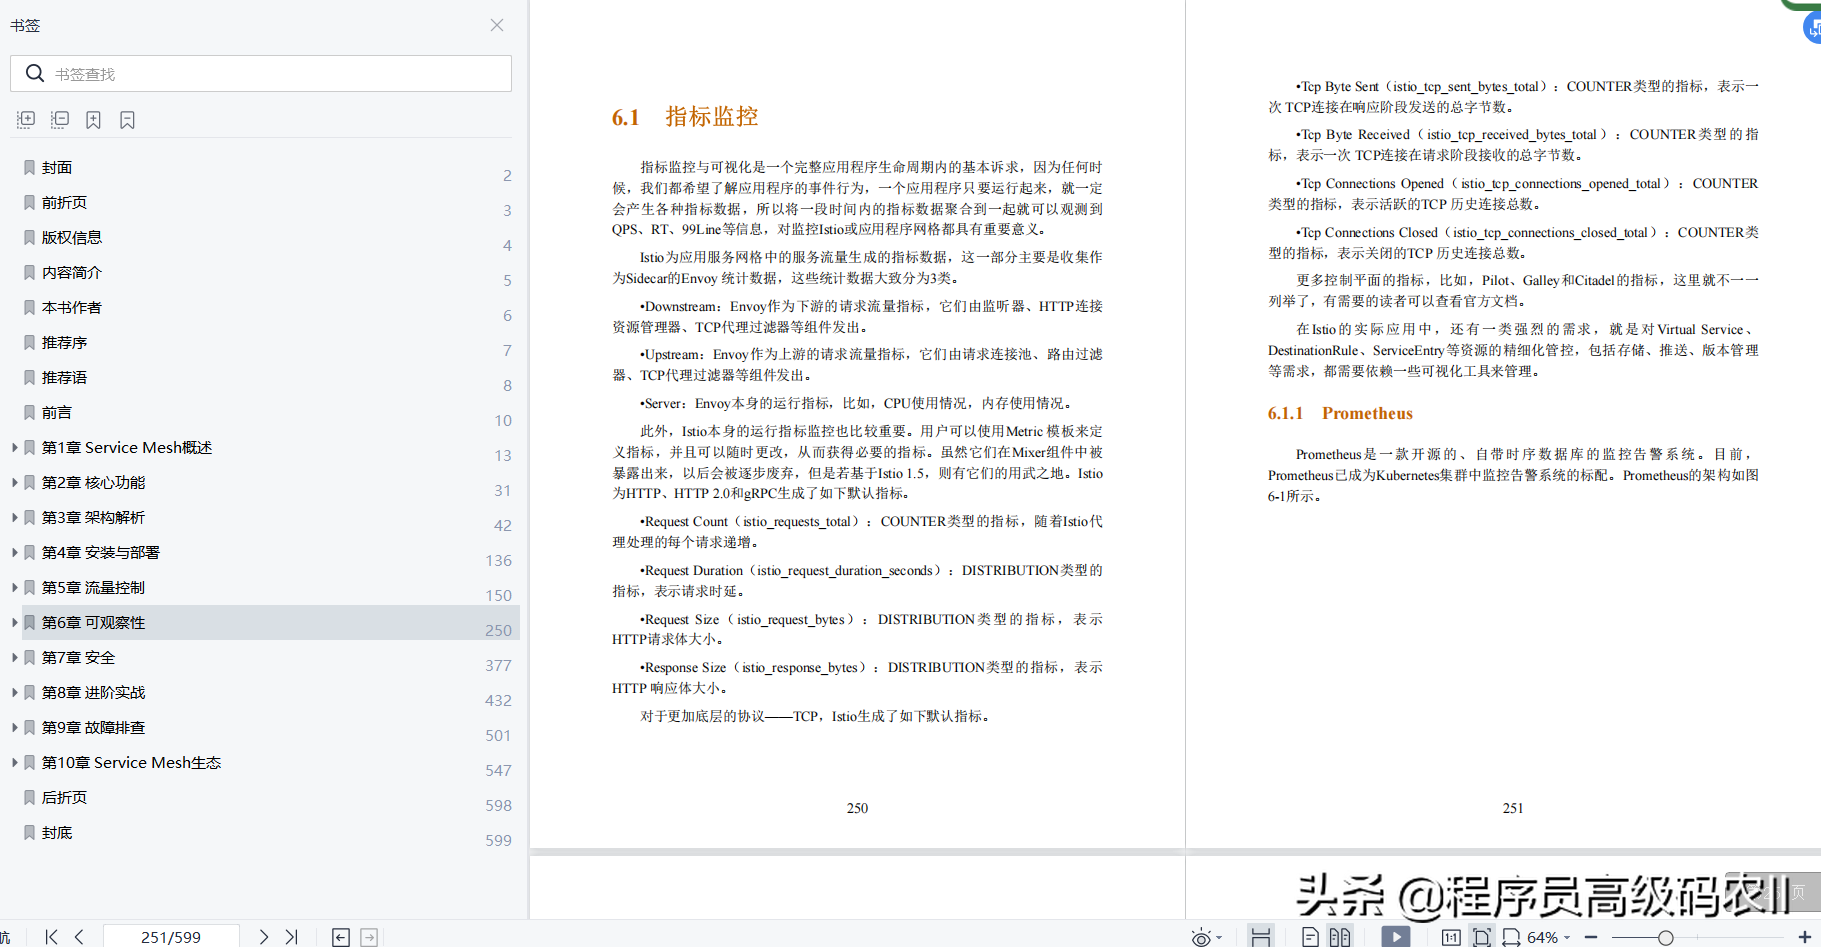
Task: Click page number 377 for 第7章
Action: tap(498, 665)
